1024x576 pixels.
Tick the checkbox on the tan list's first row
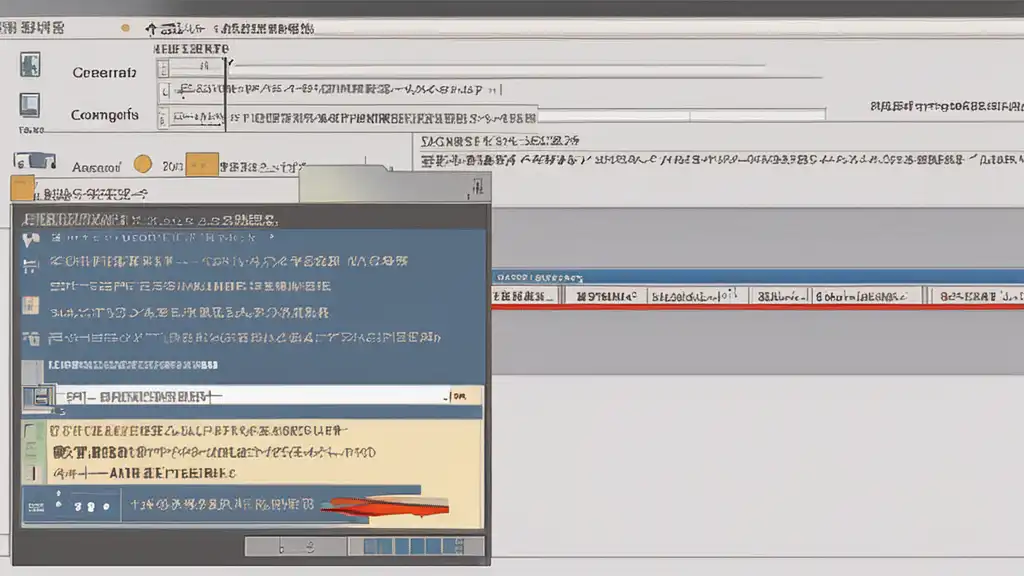(29, 431)
